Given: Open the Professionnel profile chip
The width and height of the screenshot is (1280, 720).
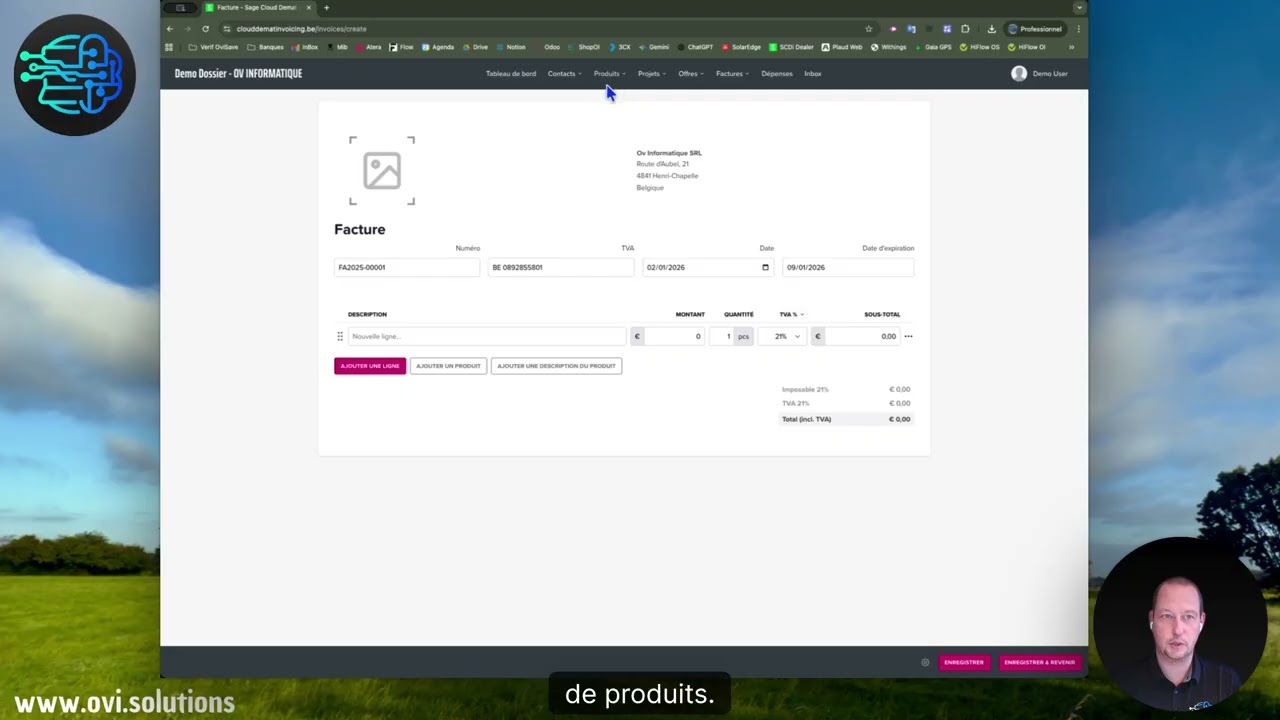Looking at the screenshot, I should tap(1036, 29).
